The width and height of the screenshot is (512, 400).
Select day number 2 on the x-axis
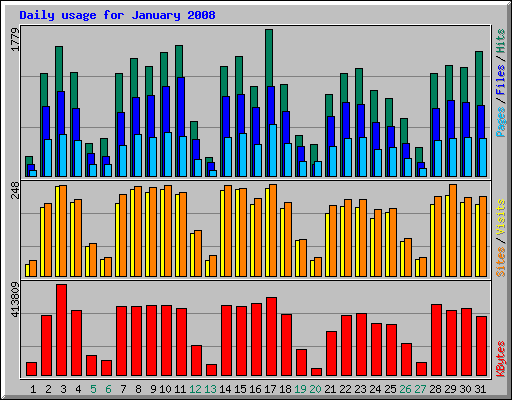(x=48, y=389)
